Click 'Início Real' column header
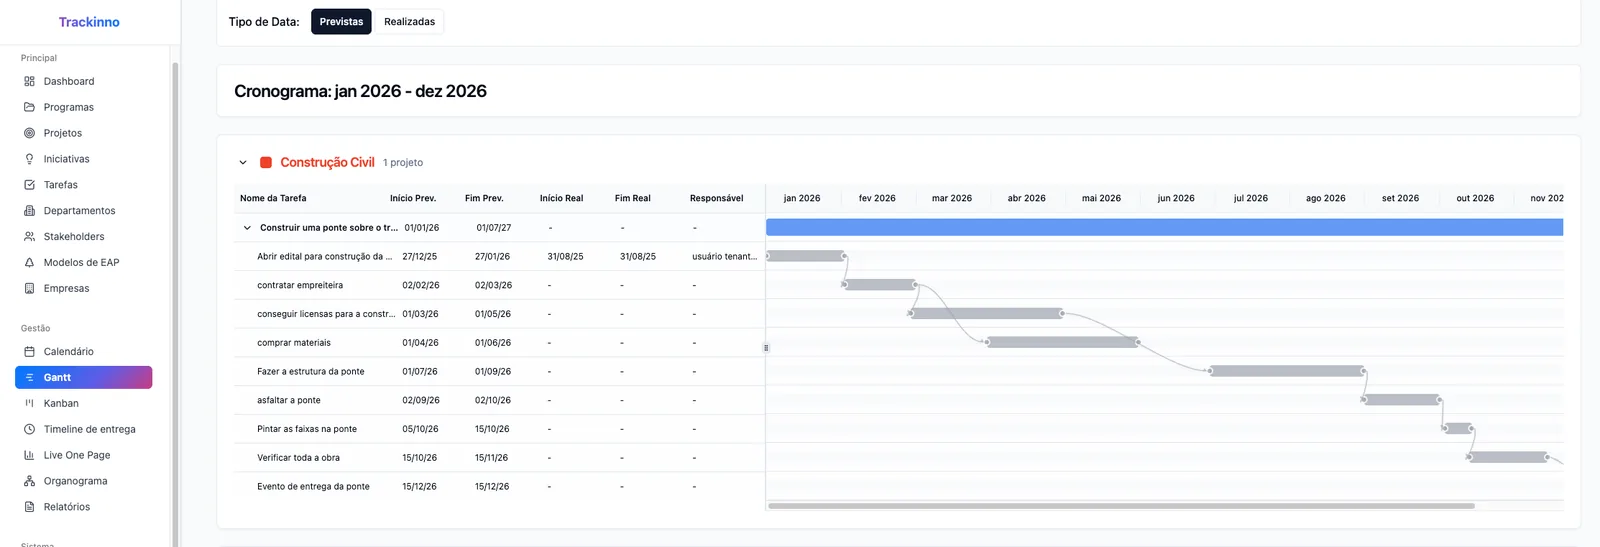1600x547 pixels. pyautogui.click(x=561, y=199)
